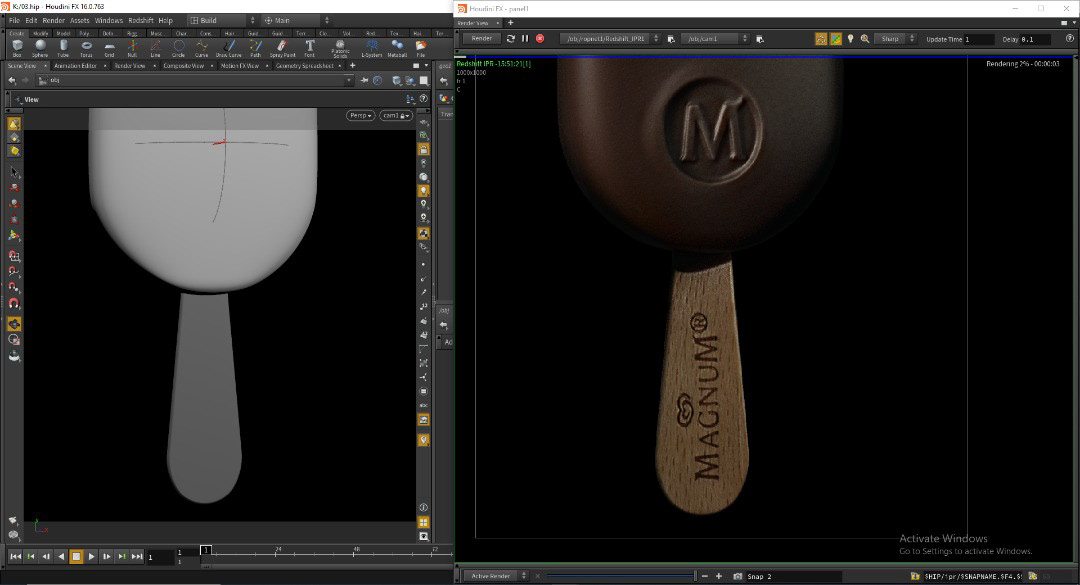This screenshot has width=1080, height=585.
Task: Open the Persp viewport dropdown
Action: point(360,115)
